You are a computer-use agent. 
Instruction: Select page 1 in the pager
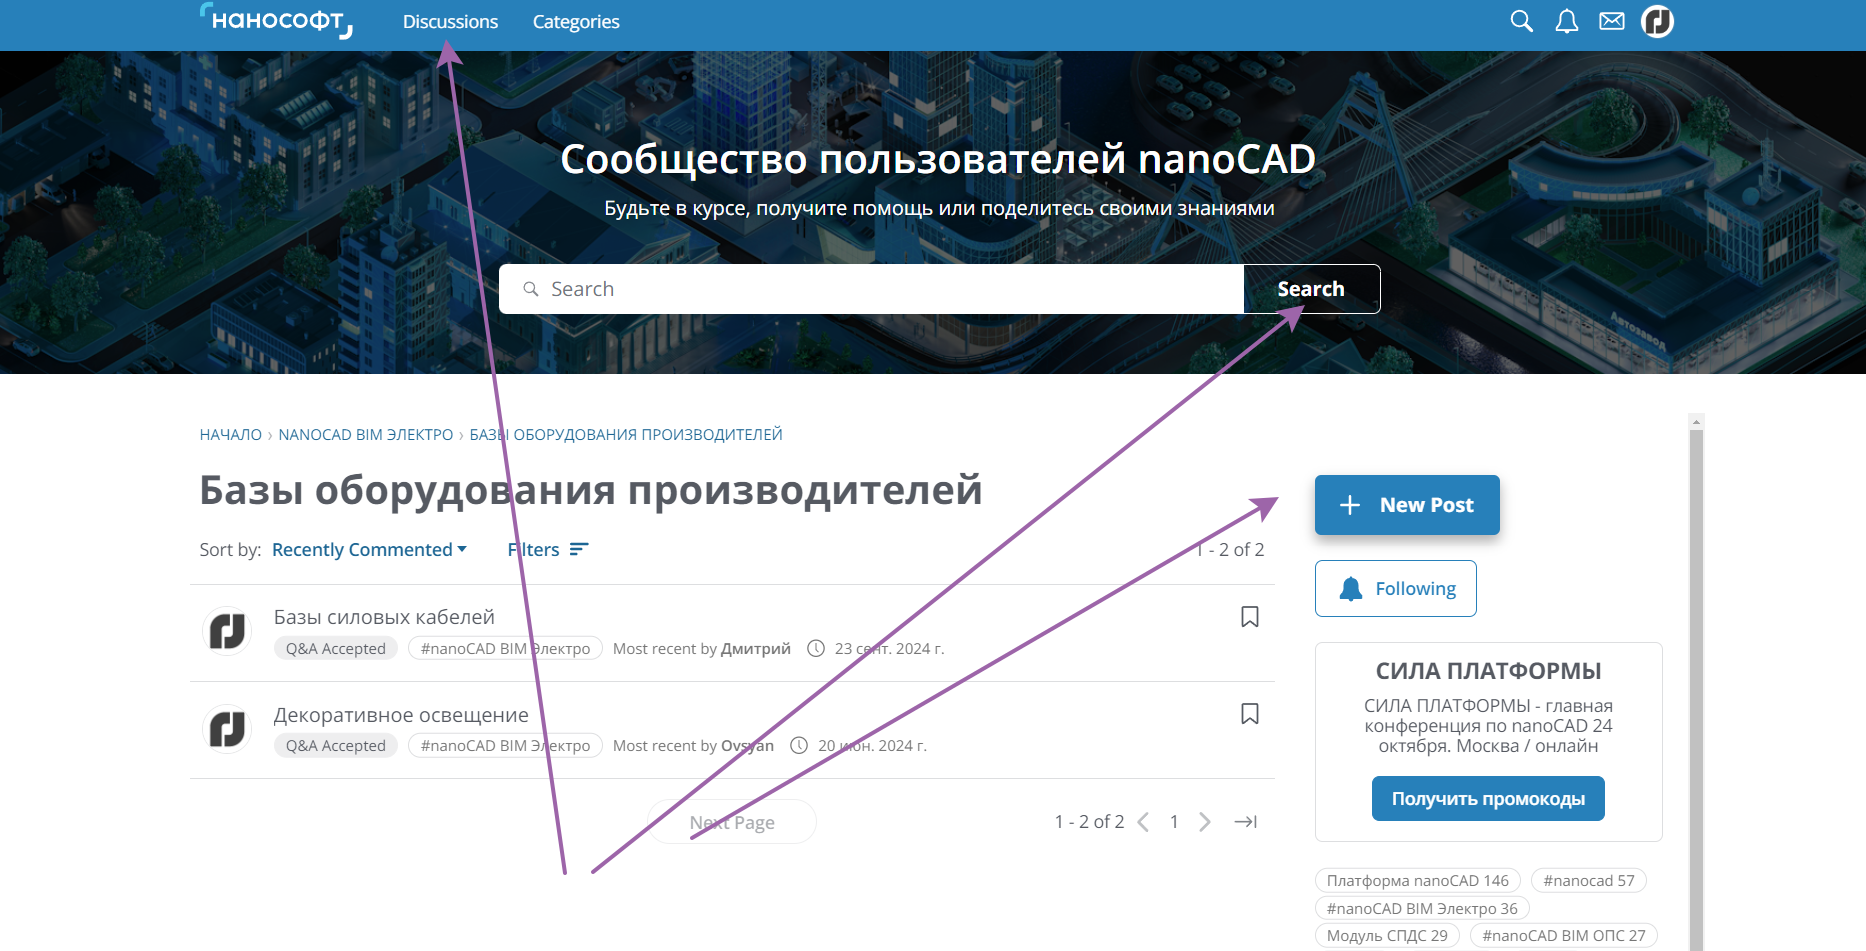click(1174, 822)
